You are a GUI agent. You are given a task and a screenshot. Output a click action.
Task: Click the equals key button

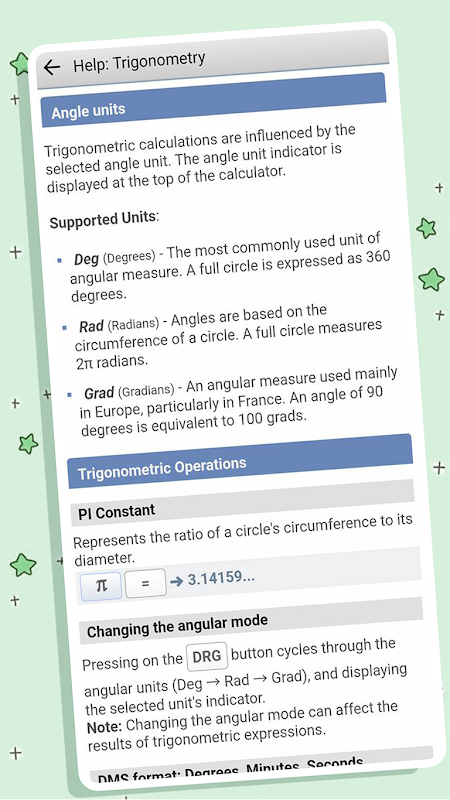[145, 583]
